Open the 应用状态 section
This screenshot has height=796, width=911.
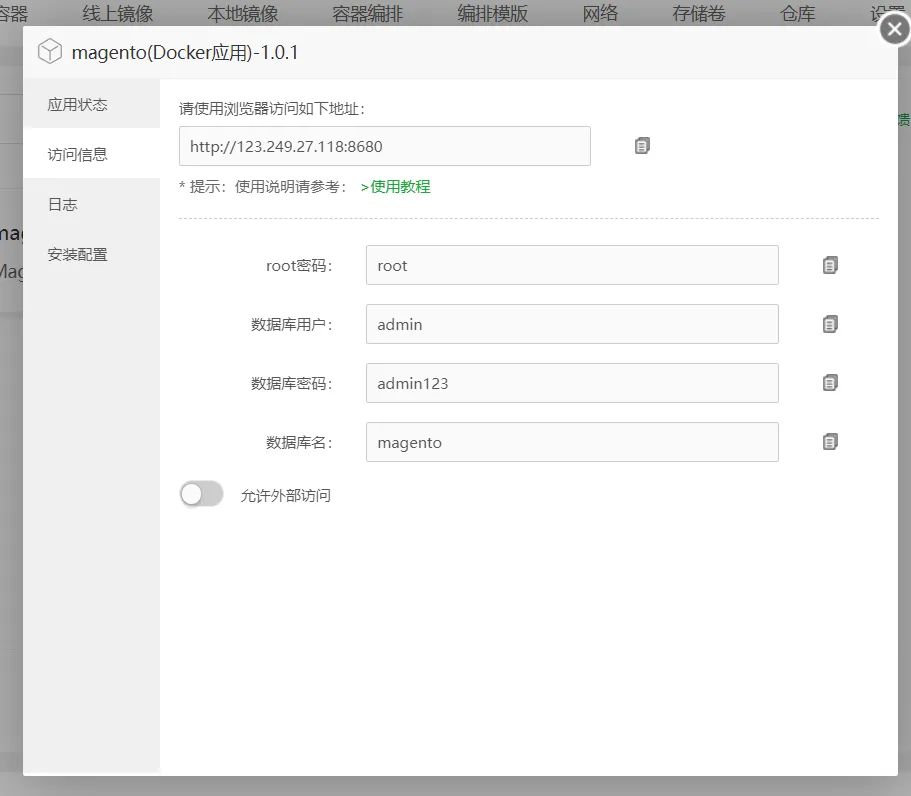[92, 104]
